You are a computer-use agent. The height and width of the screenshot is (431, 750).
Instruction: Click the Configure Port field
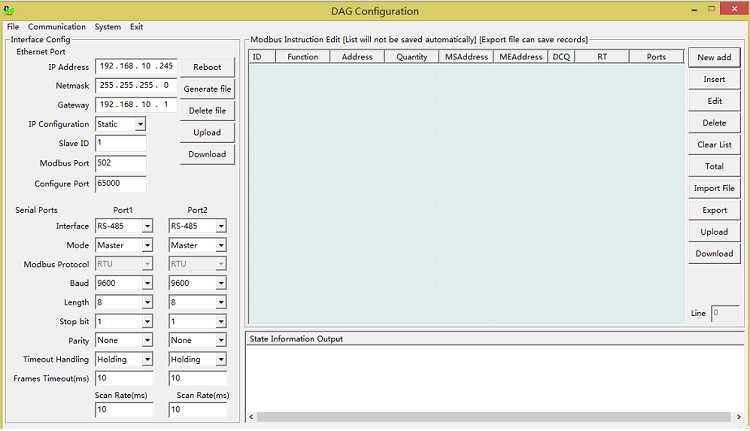click(x=121, y=184)
